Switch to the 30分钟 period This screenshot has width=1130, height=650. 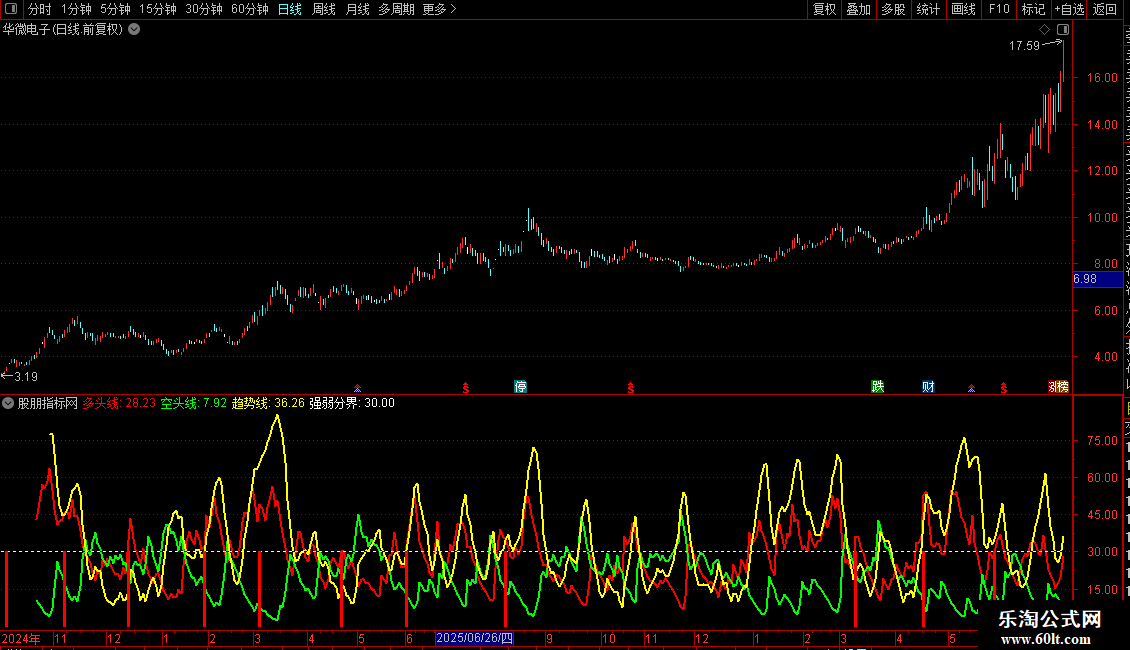[x=204, y=9]
